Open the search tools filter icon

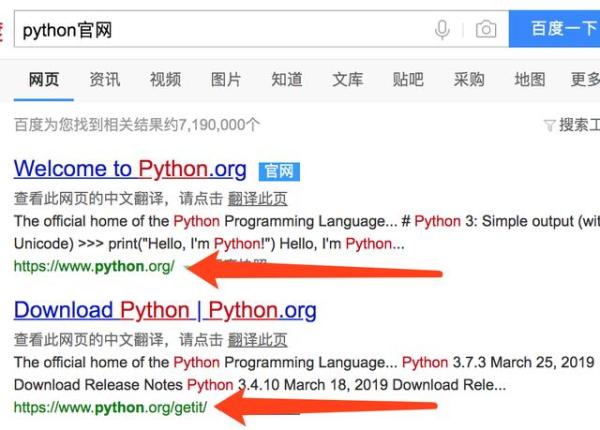click(x=549, y=125)
